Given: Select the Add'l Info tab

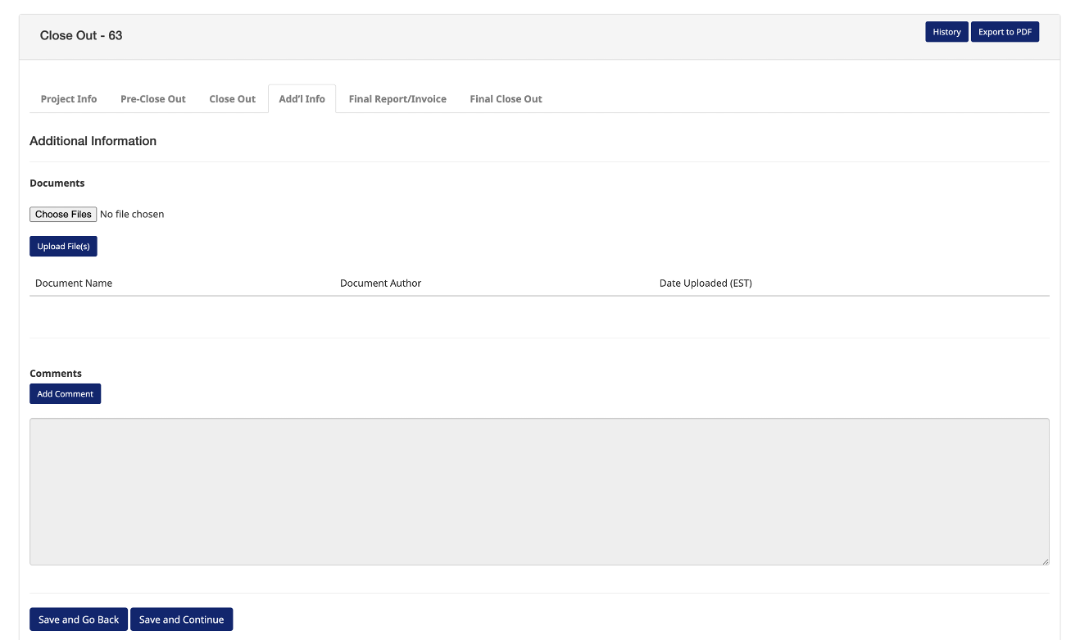Looking at the screenshot, I should pyautogui.click(x=302, y=99).
